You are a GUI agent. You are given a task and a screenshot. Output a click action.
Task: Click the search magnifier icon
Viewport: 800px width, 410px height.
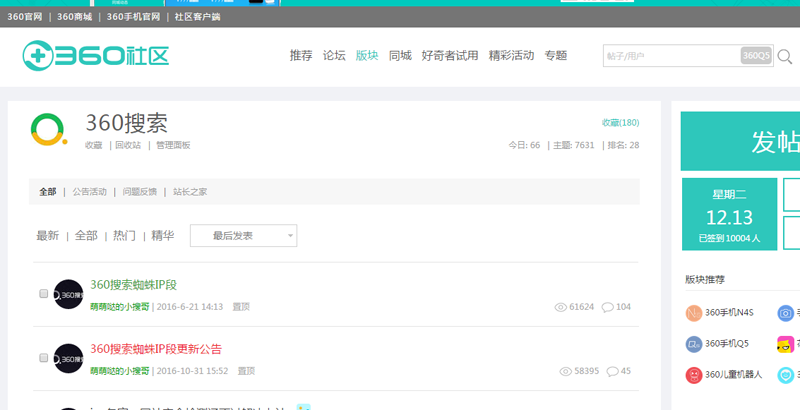click(x=785, y=56)
